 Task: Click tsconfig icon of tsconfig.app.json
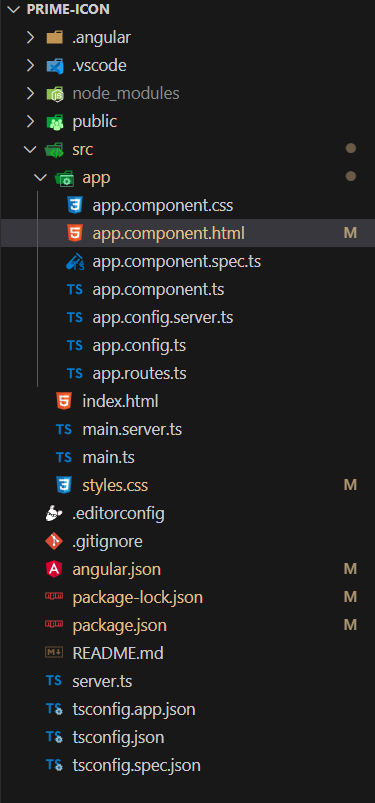54,709
